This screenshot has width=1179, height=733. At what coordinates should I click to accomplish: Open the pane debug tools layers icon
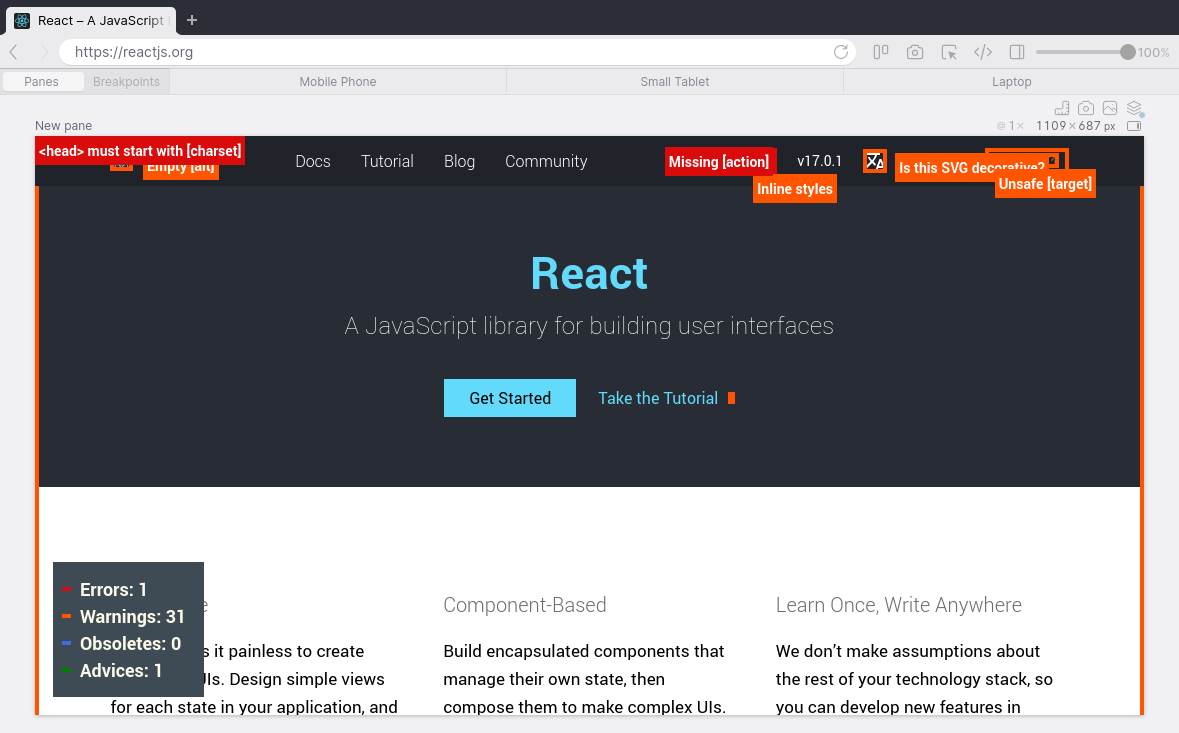(1135, 108)
